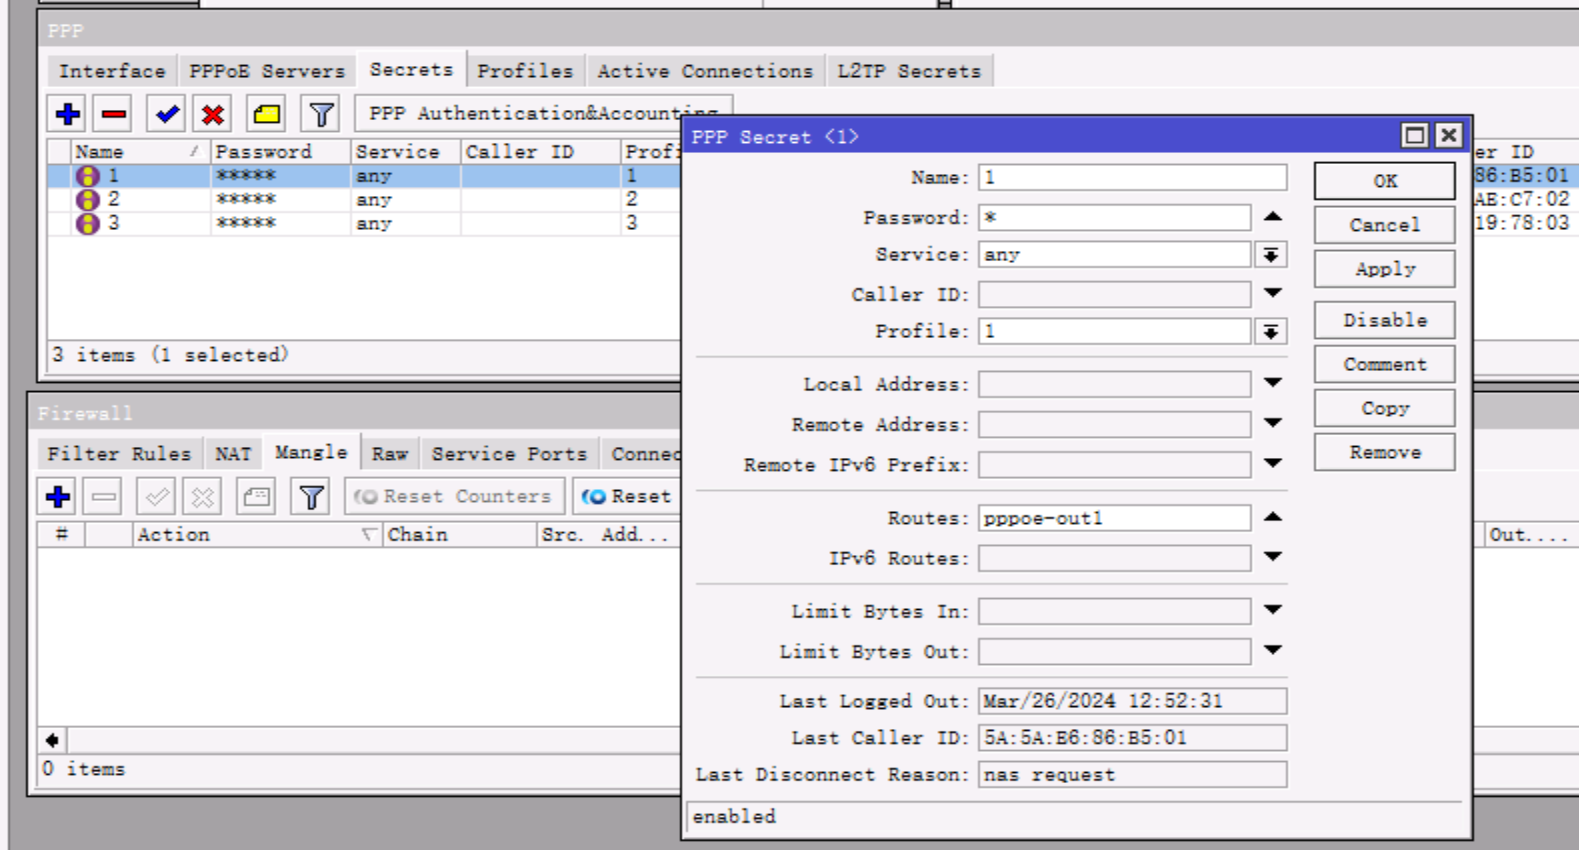
Task: Switch to PPP Interface tab
Action: [112, 71]
